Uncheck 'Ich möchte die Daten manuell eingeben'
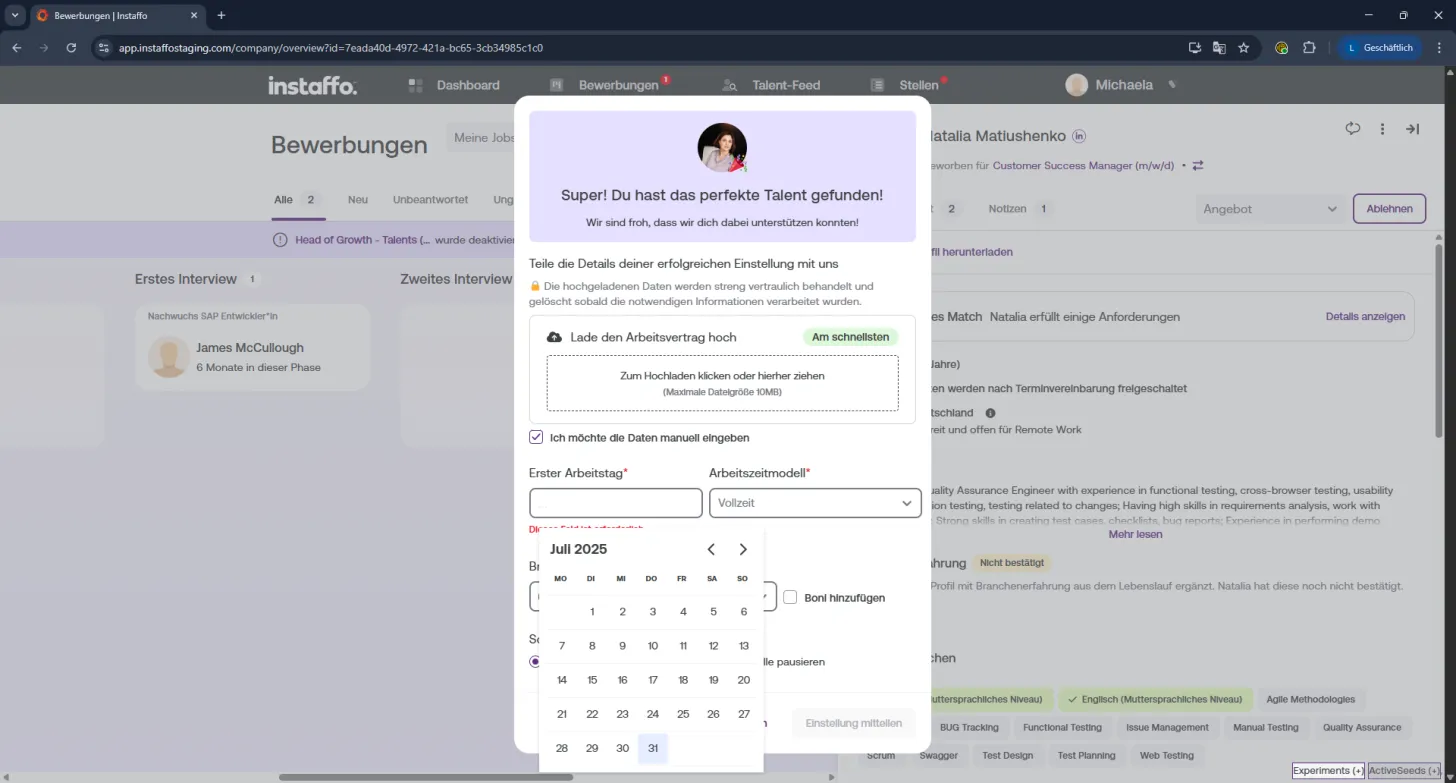 click(536, 437)
